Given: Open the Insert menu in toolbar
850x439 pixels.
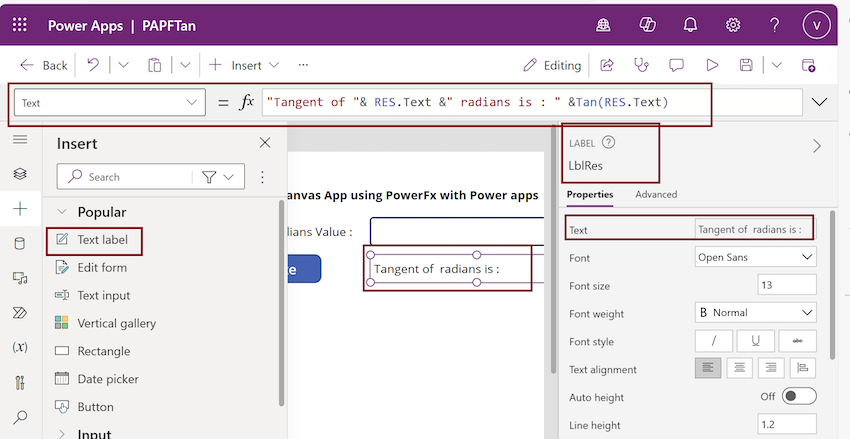Looking at the screenshot, I should [x=244, y=65].
